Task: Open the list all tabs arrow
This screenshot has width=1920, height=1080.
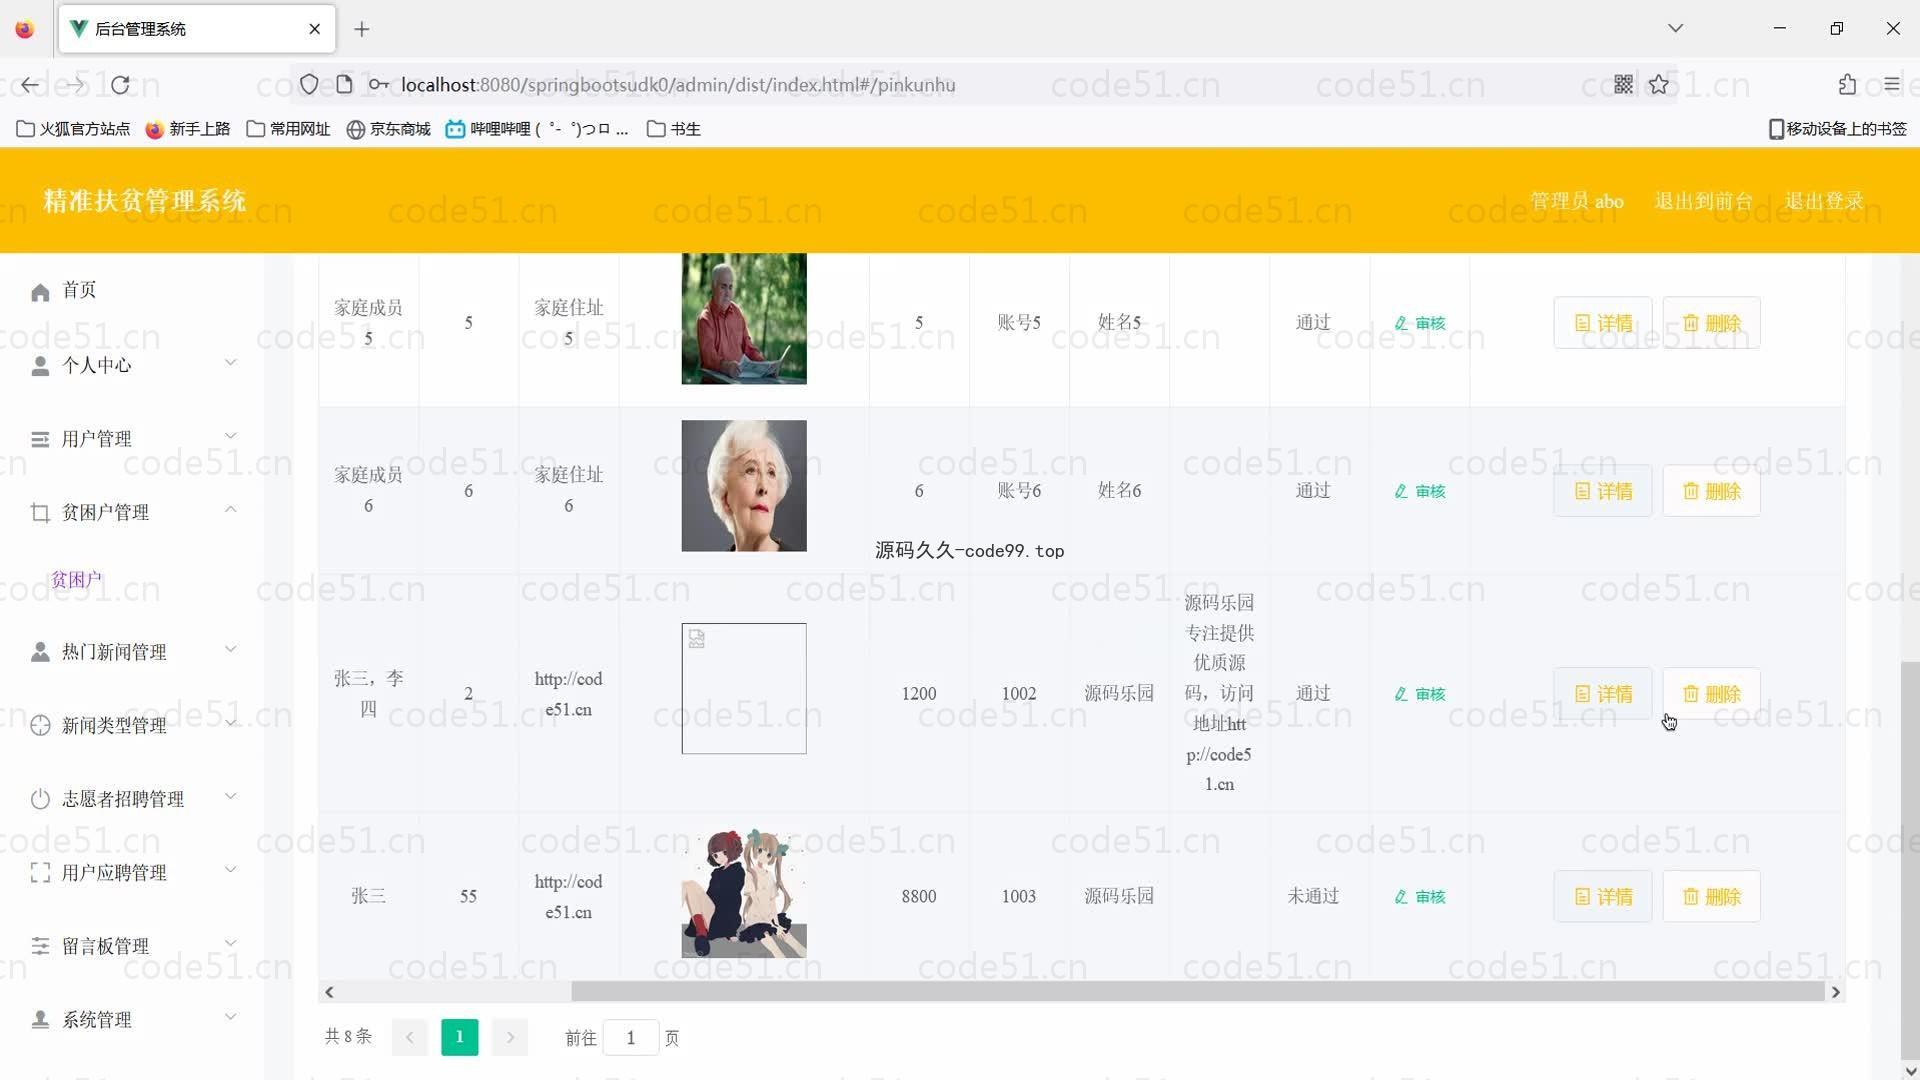Action: coord(1676,28)
